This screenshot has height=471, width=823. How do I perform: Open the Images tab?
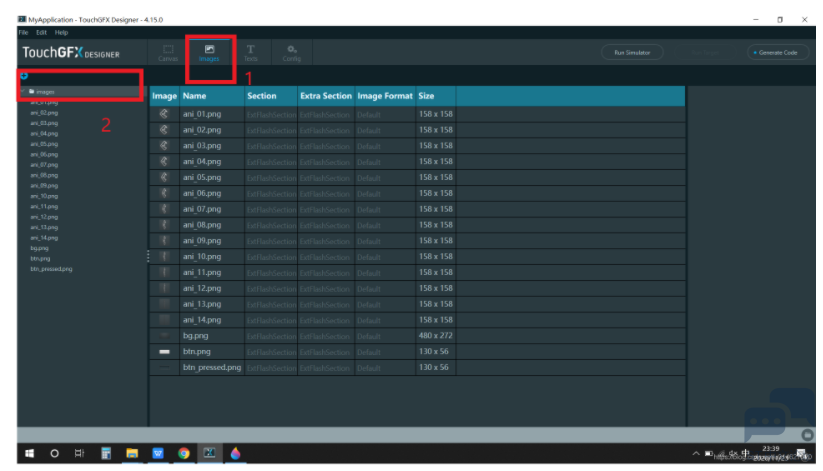(209, 53)
